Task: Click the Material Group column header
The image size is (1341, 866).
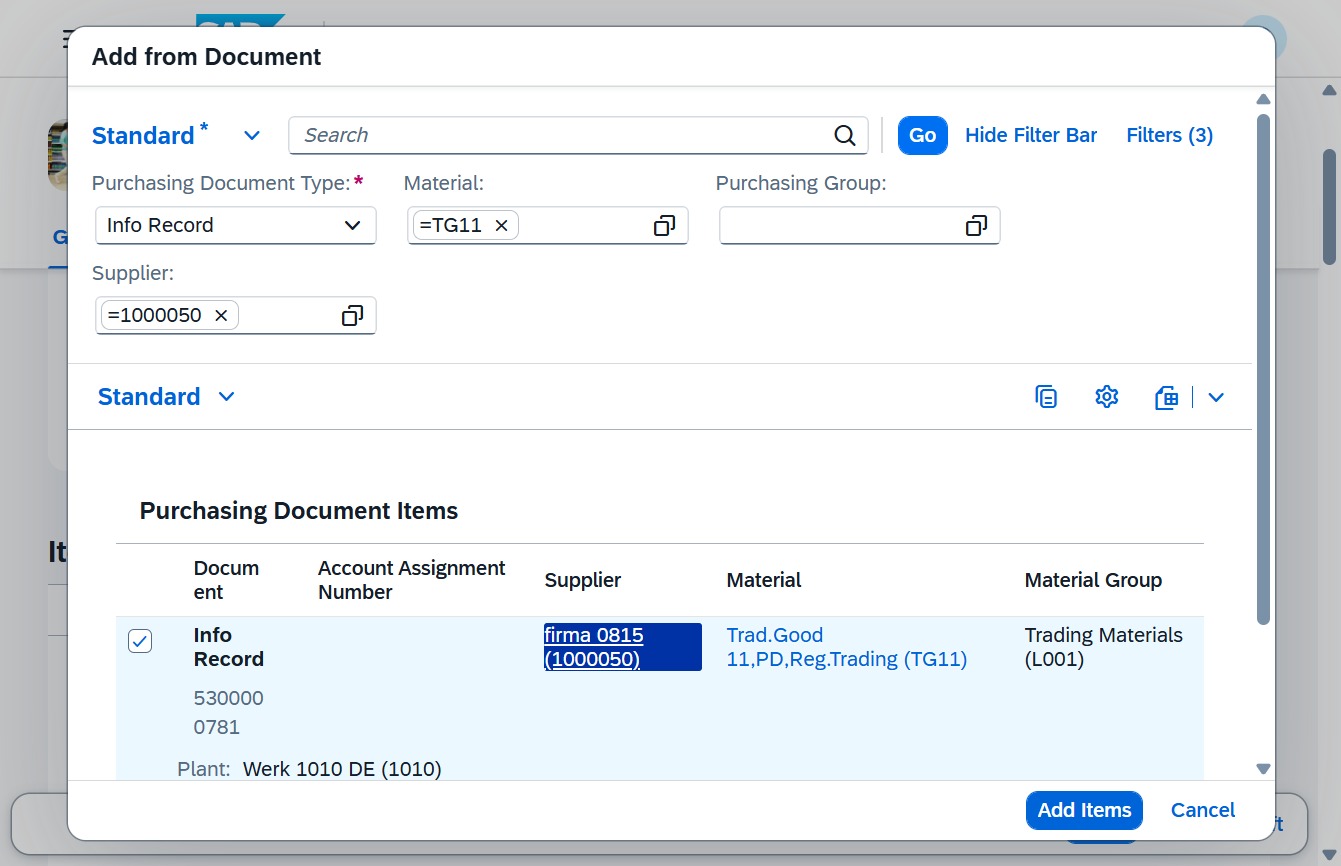Action: pos(1093,580)
